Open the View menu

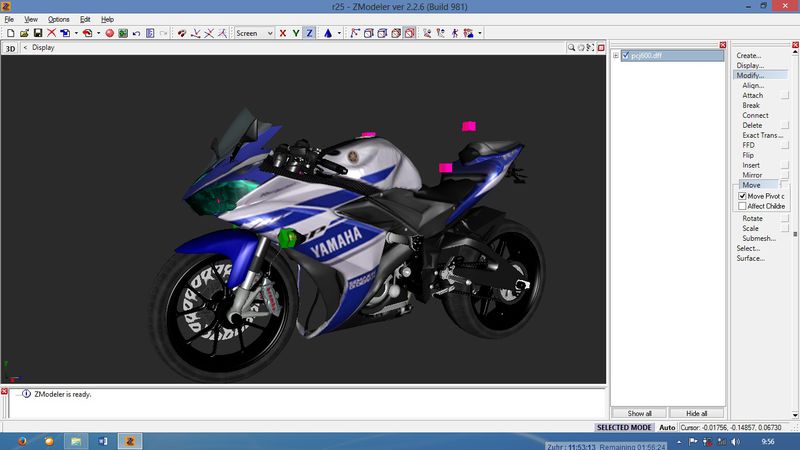pyautogui.click(x=31, y=19)
